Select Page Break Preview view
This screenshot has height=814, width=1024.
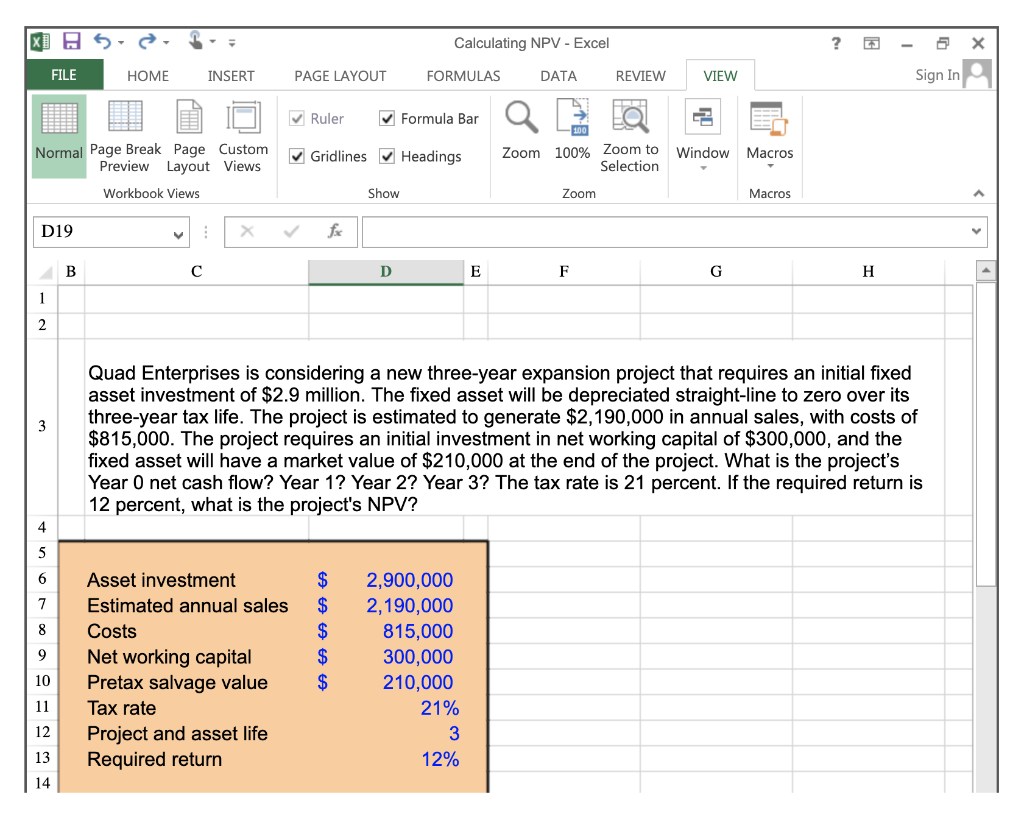126,137
